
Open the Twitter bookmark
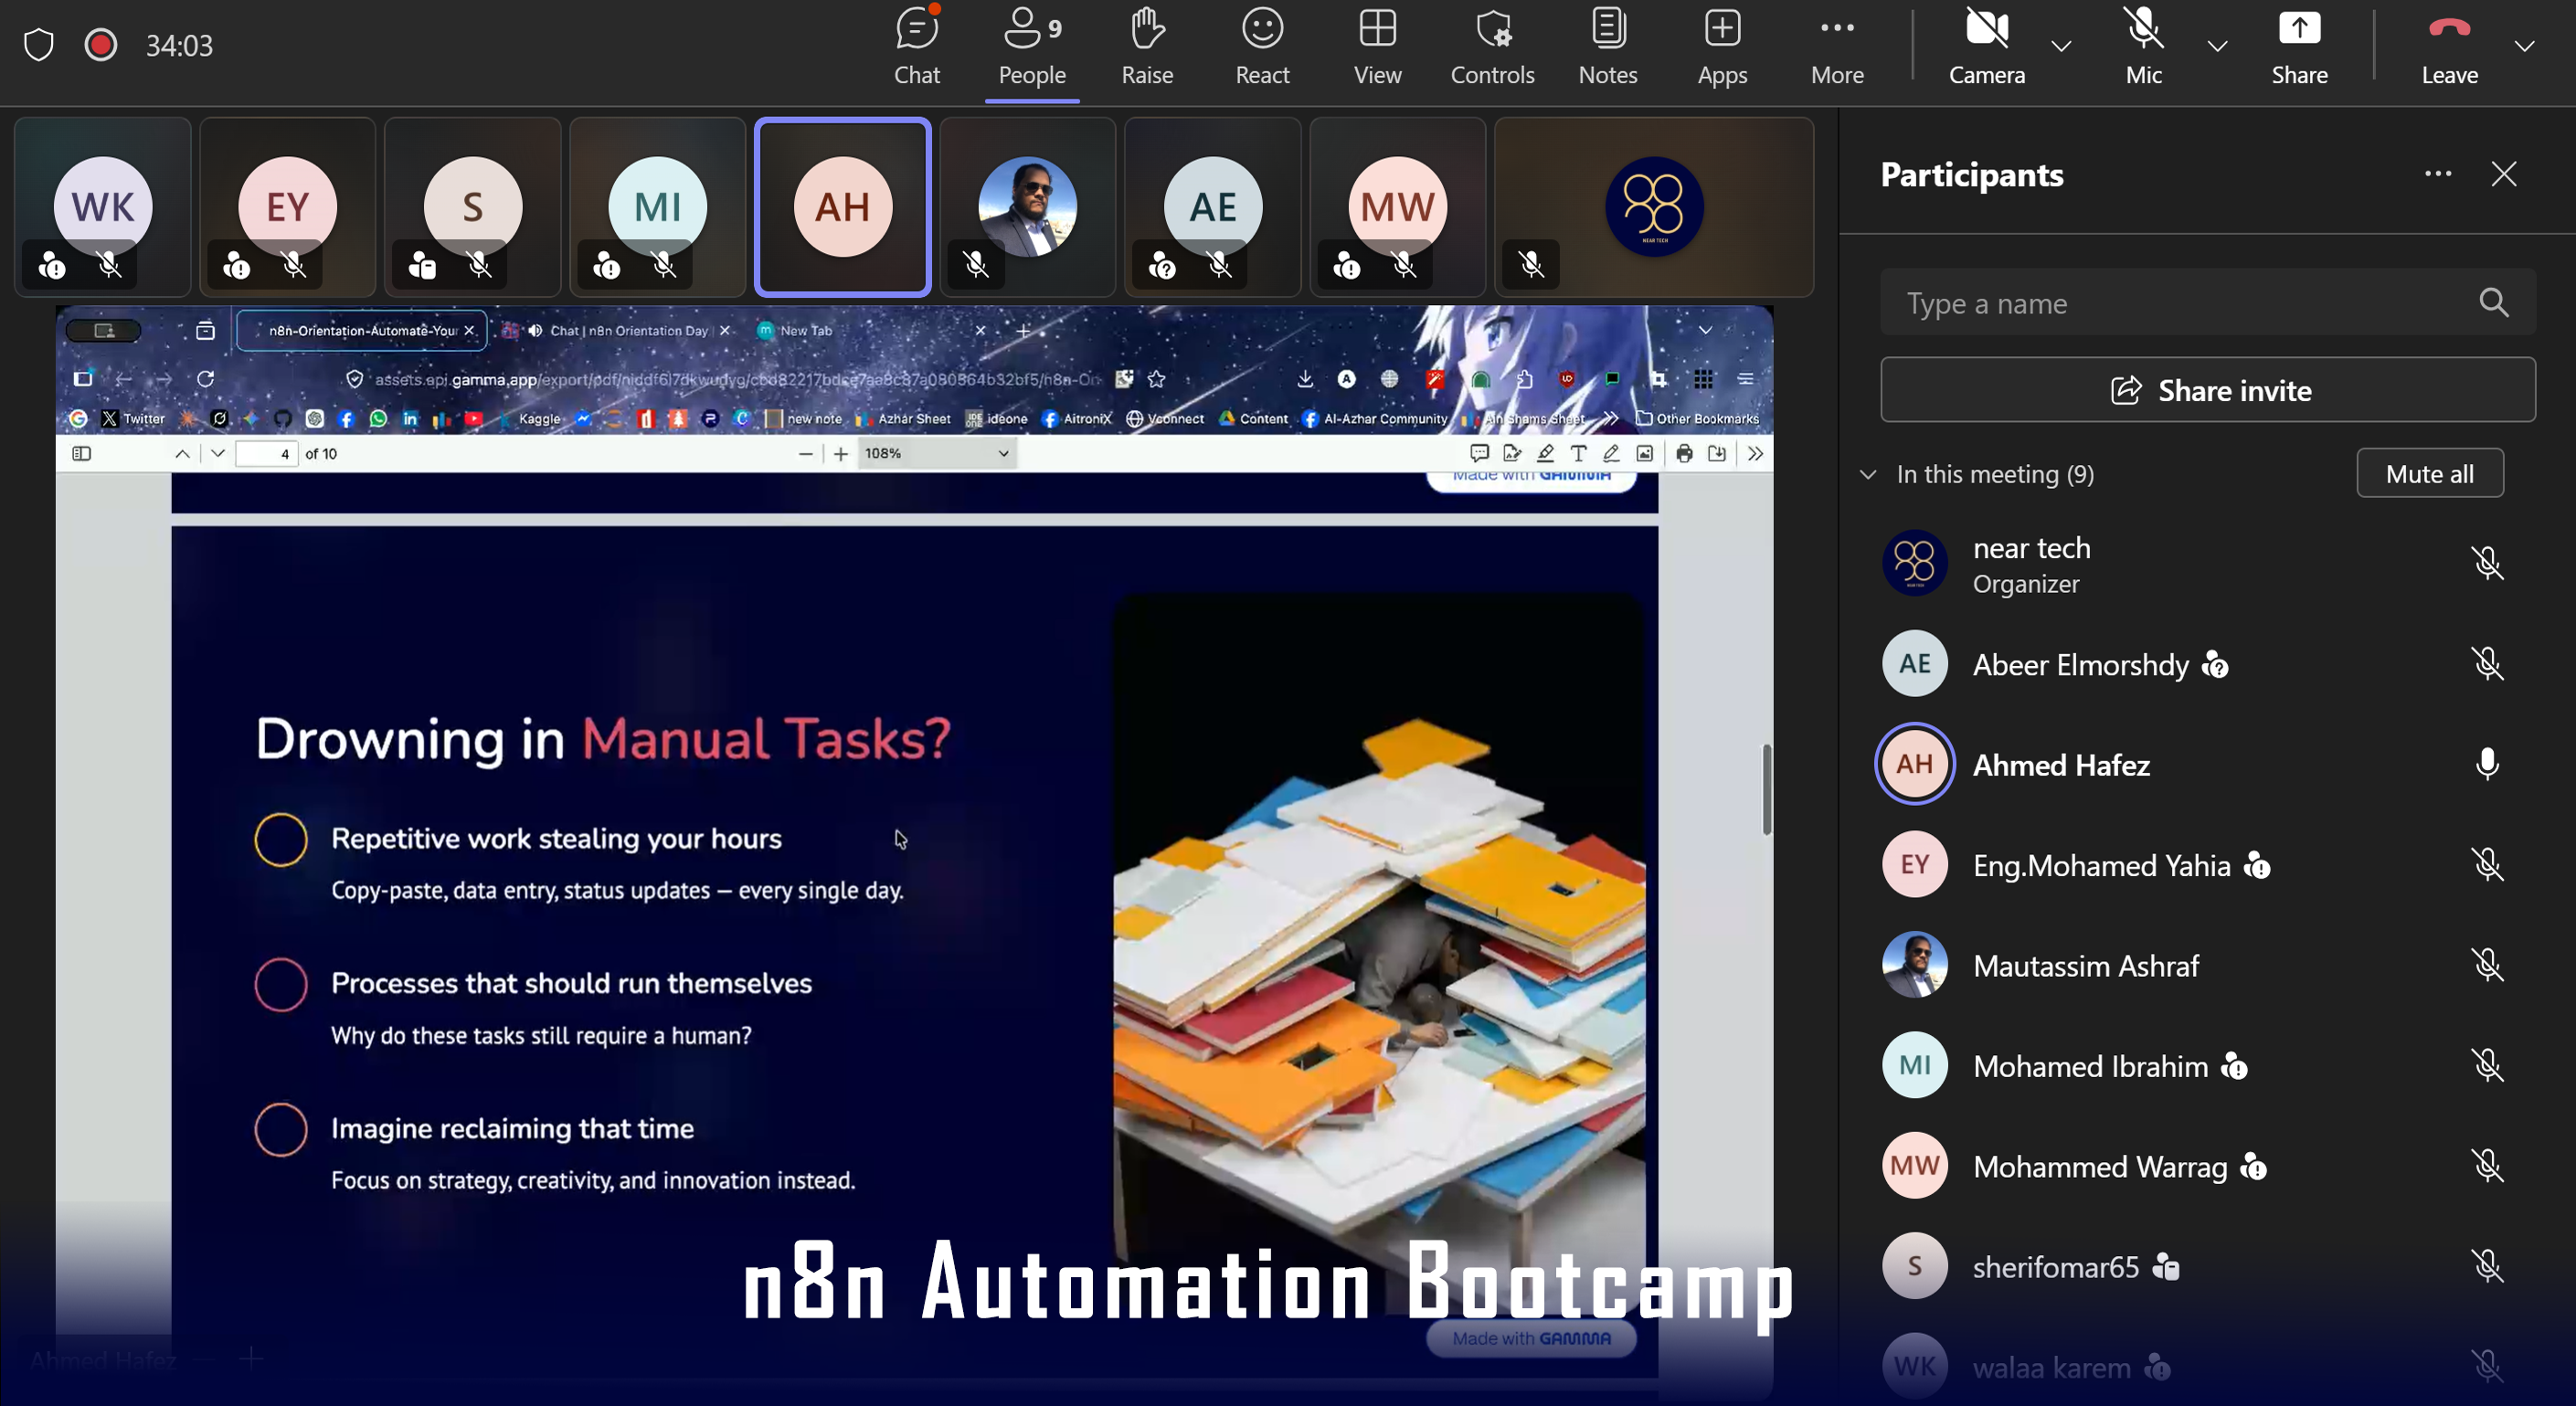(133, 419)
